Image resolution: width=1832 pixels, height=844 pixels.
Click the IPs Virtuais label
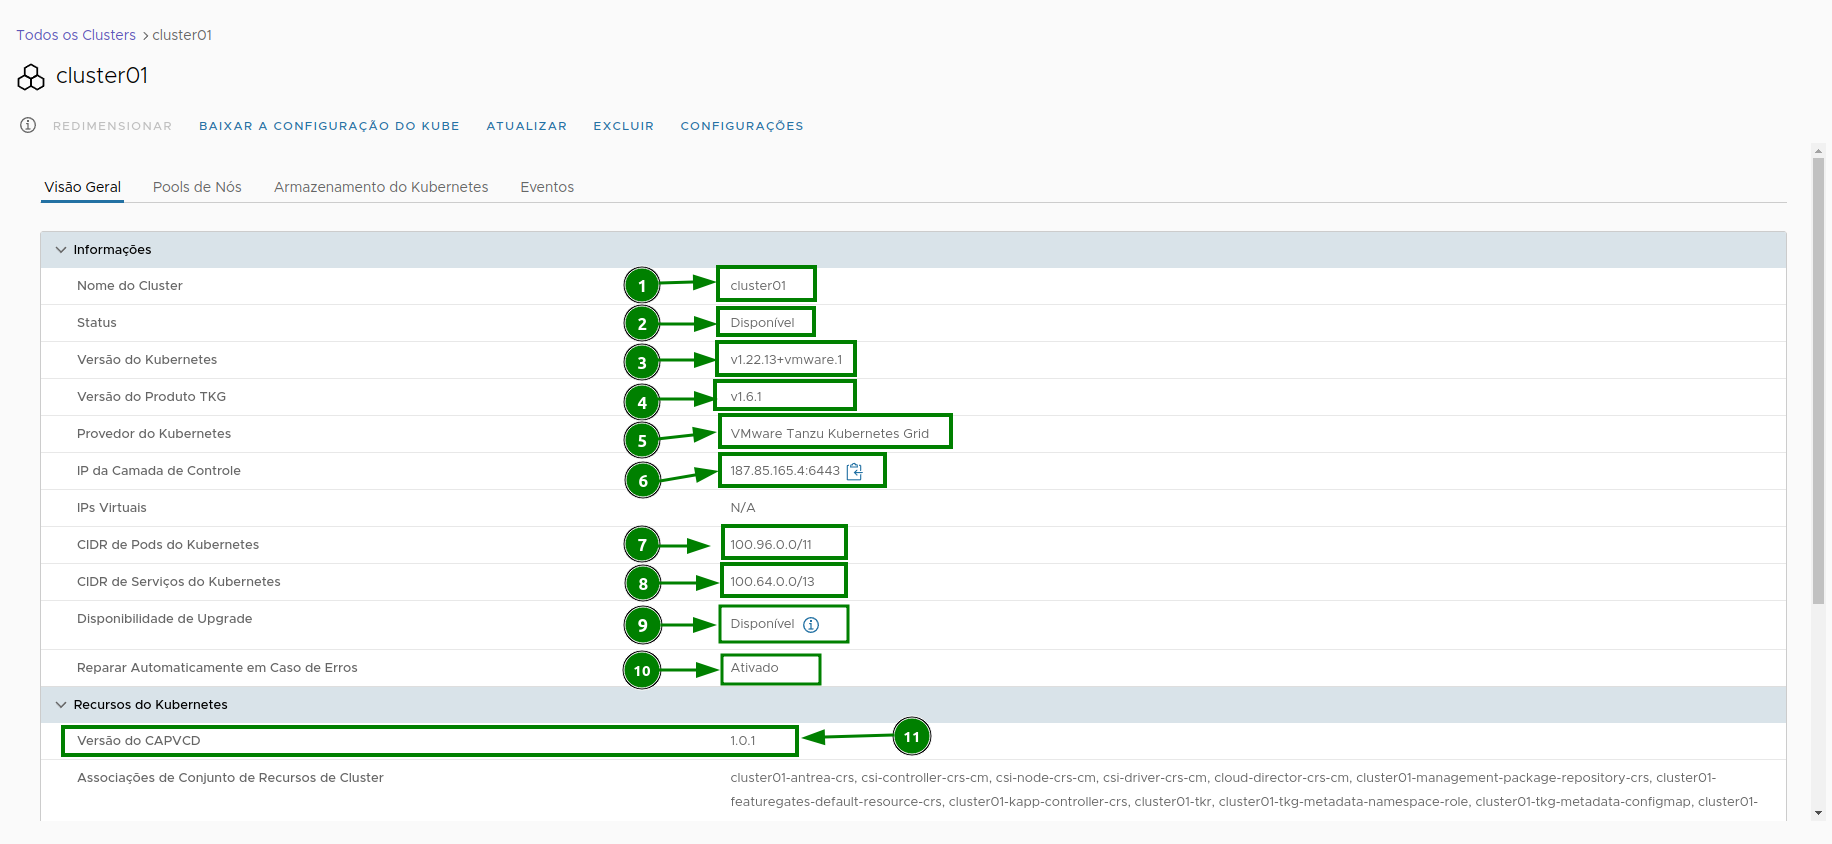[x=112, y=508]
